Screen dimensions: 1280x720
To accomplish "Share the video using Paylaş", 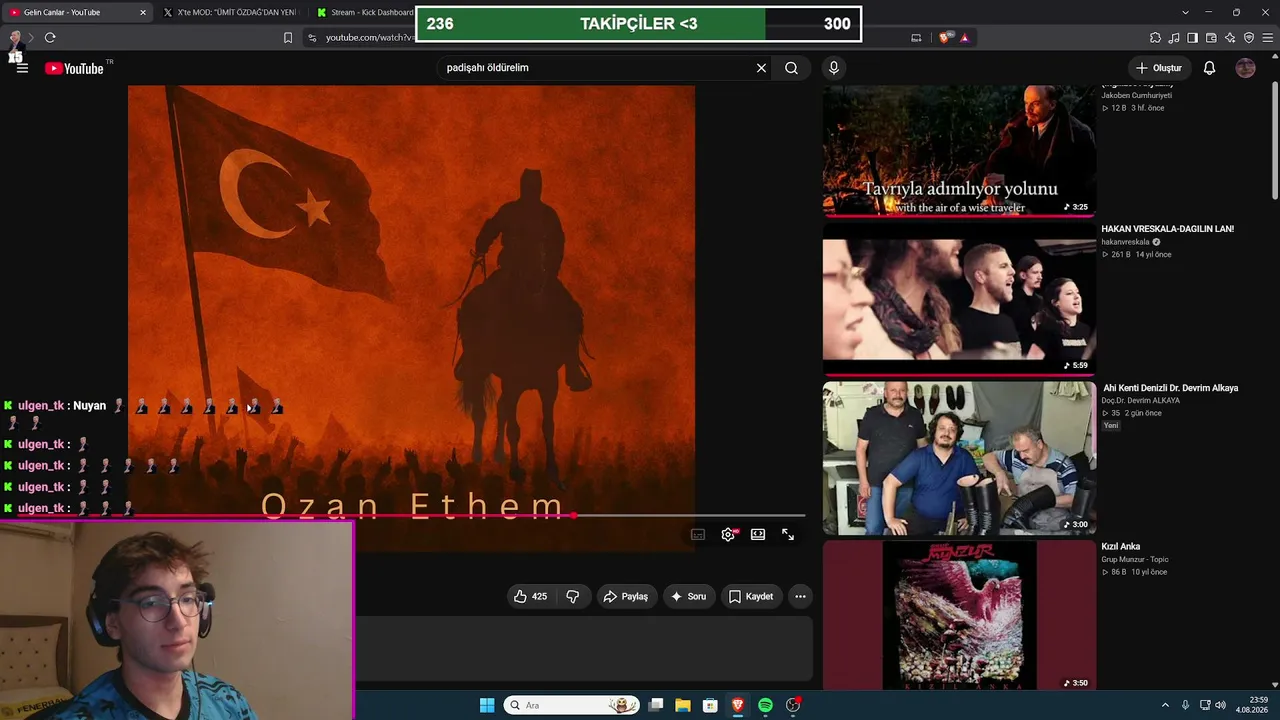I will 625,596.
